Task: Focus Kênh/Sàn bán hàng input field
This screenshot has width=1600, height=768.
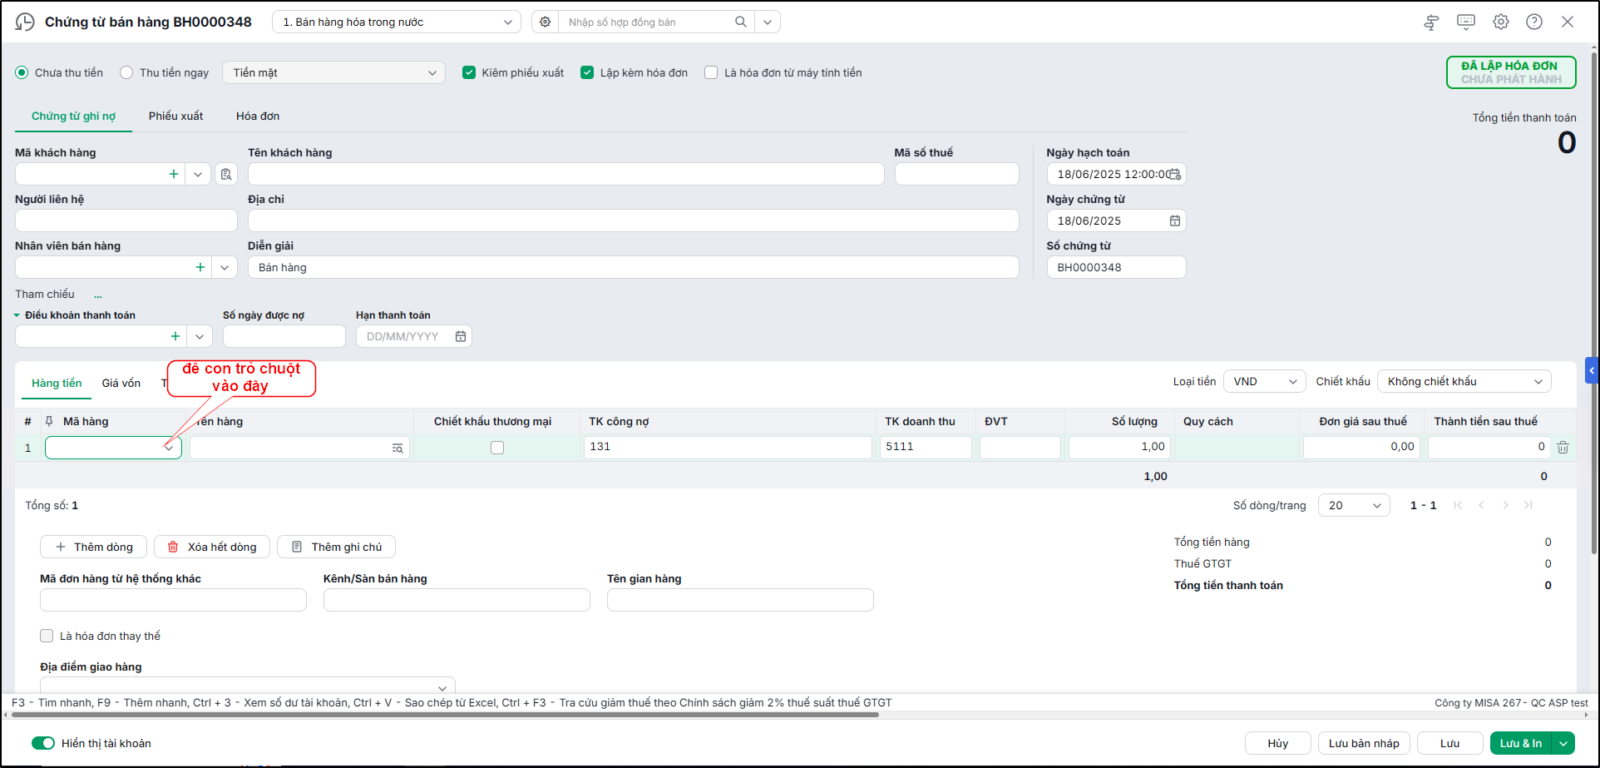Action: pos(457,600)
